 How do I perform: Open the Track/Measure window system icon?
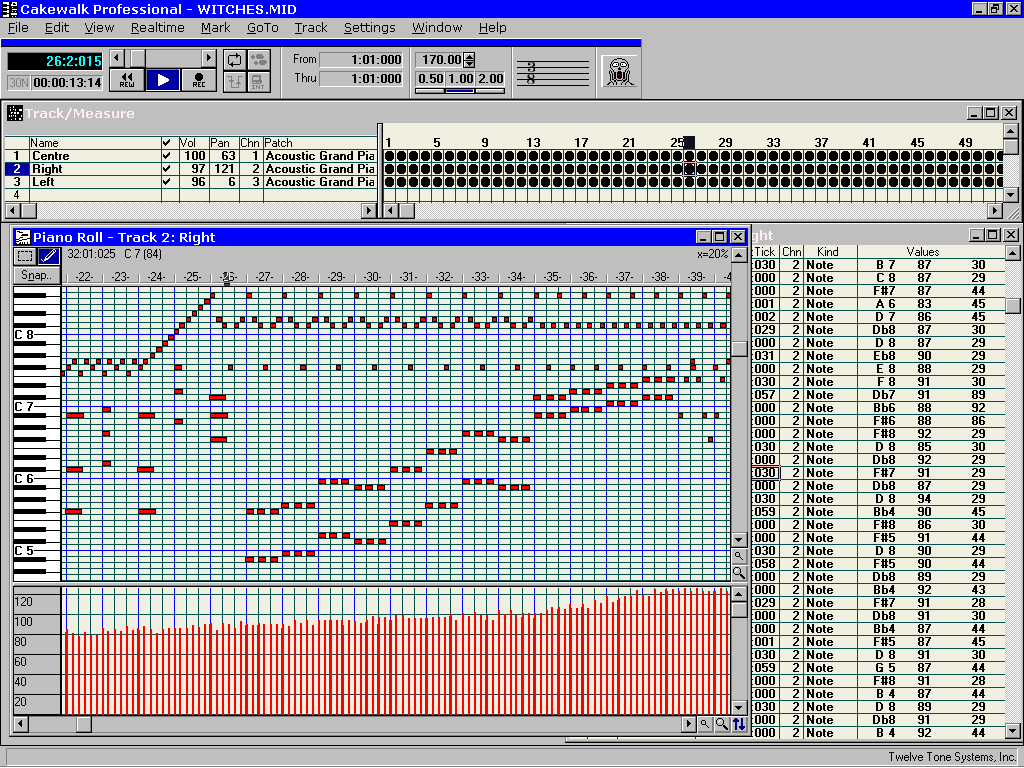14,113
